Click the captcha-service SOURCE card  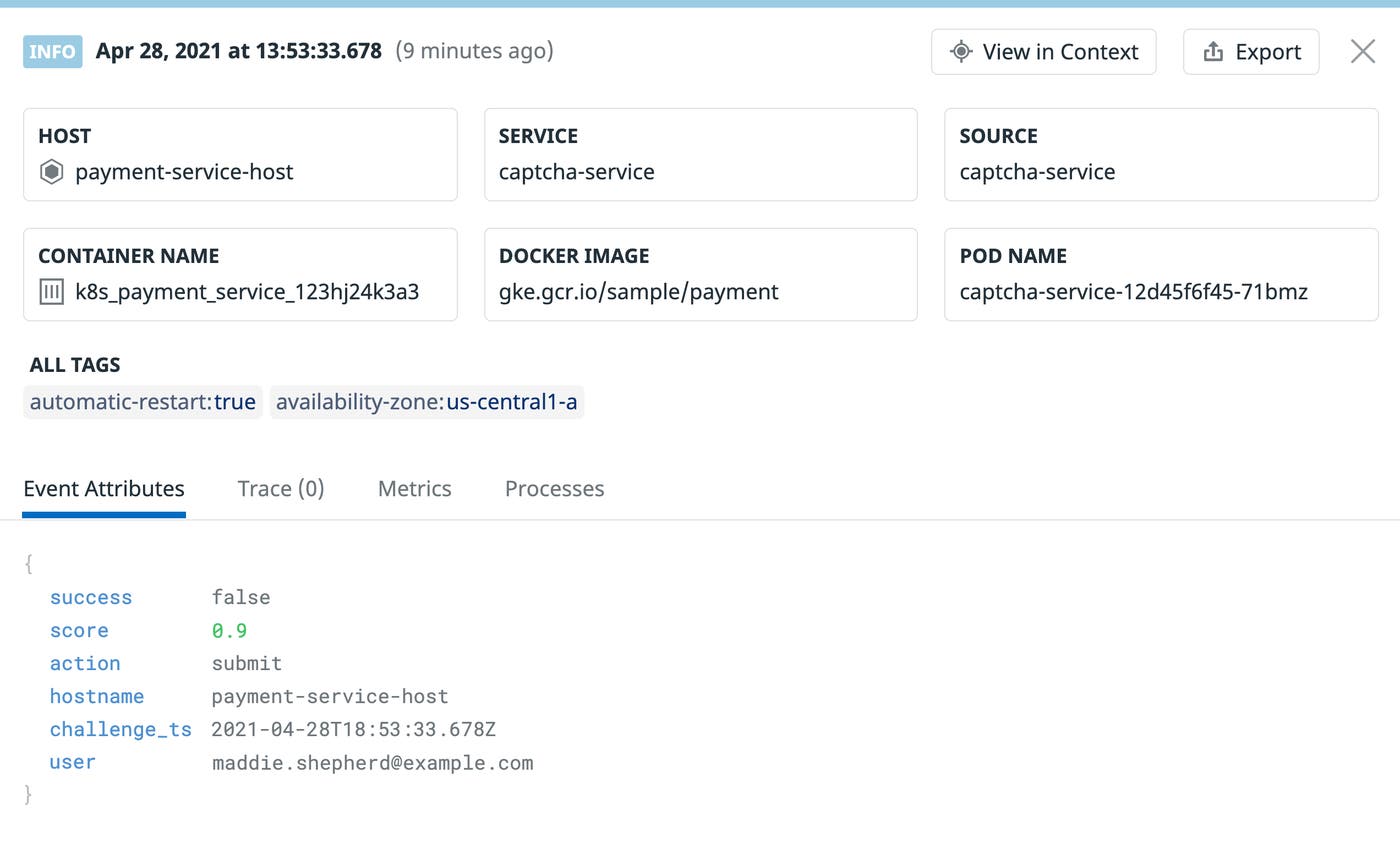point(1160,155)
